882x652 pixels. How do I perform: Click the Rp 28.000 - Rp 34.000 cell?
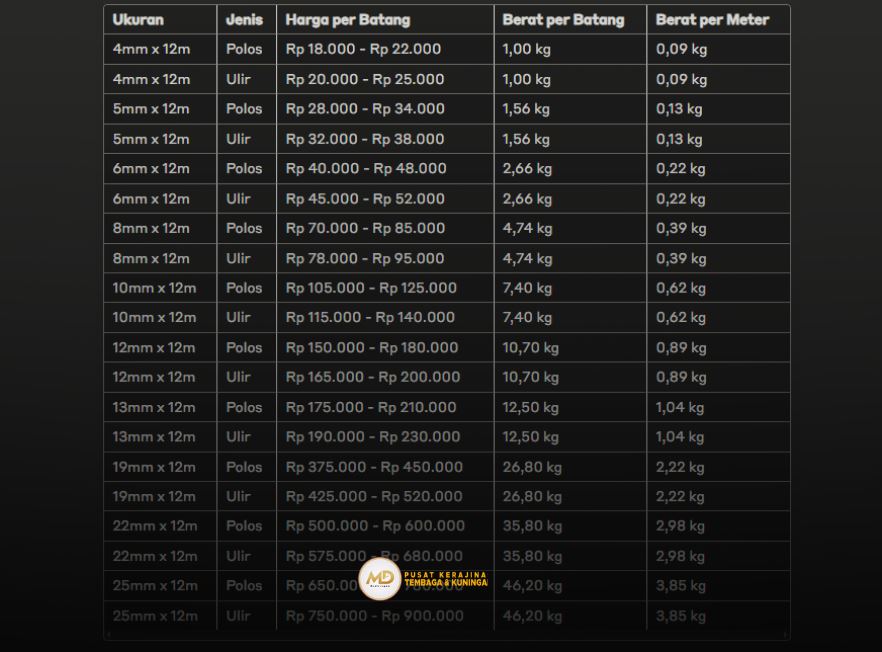(x=365, y=109)
